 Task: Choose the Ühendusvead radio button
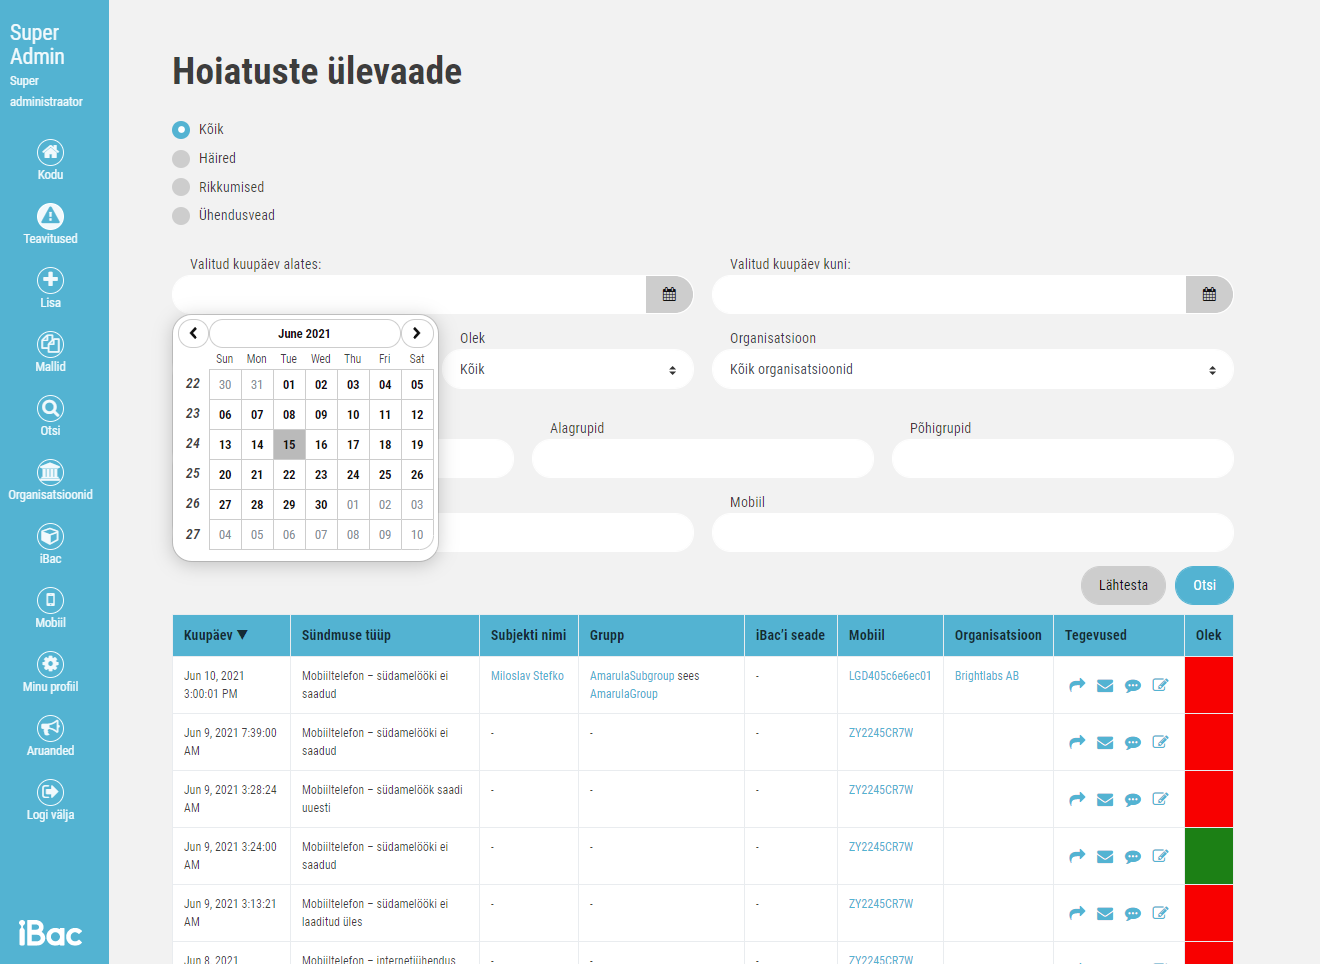click(x=181, y=216)
